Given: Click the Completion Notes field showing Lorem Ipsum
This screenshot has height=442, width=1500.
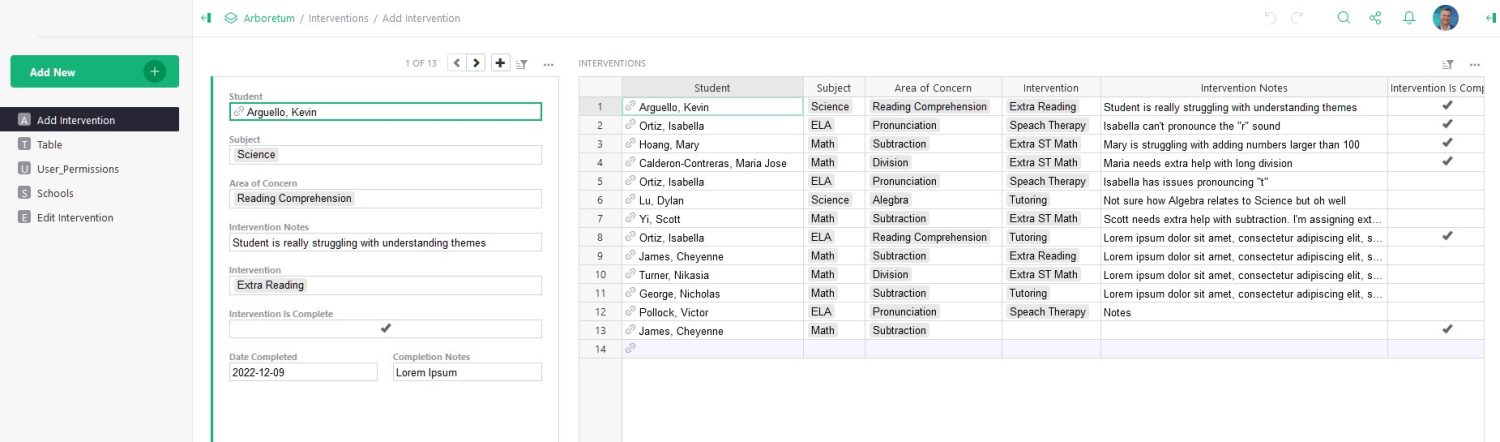Looking at the screenshot, I should point(467,372).
